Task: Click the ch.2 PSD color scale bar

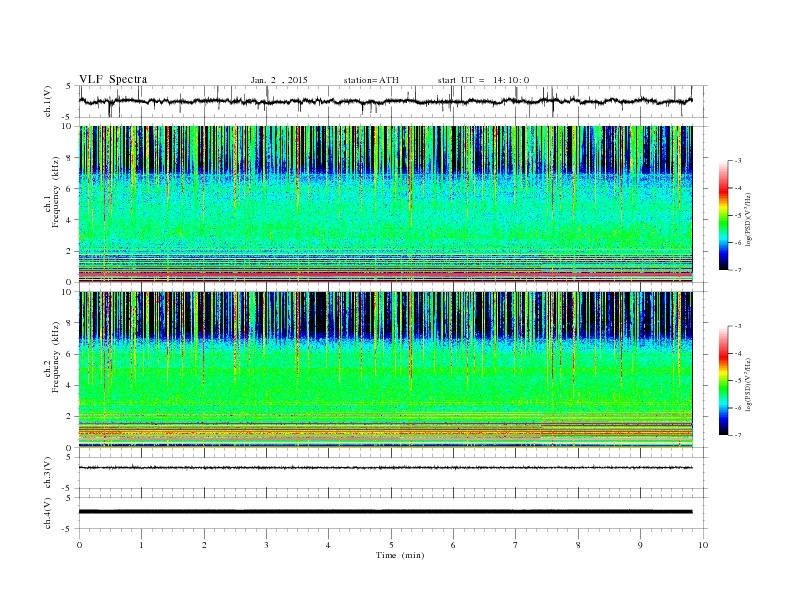Action: coord(724,380)
